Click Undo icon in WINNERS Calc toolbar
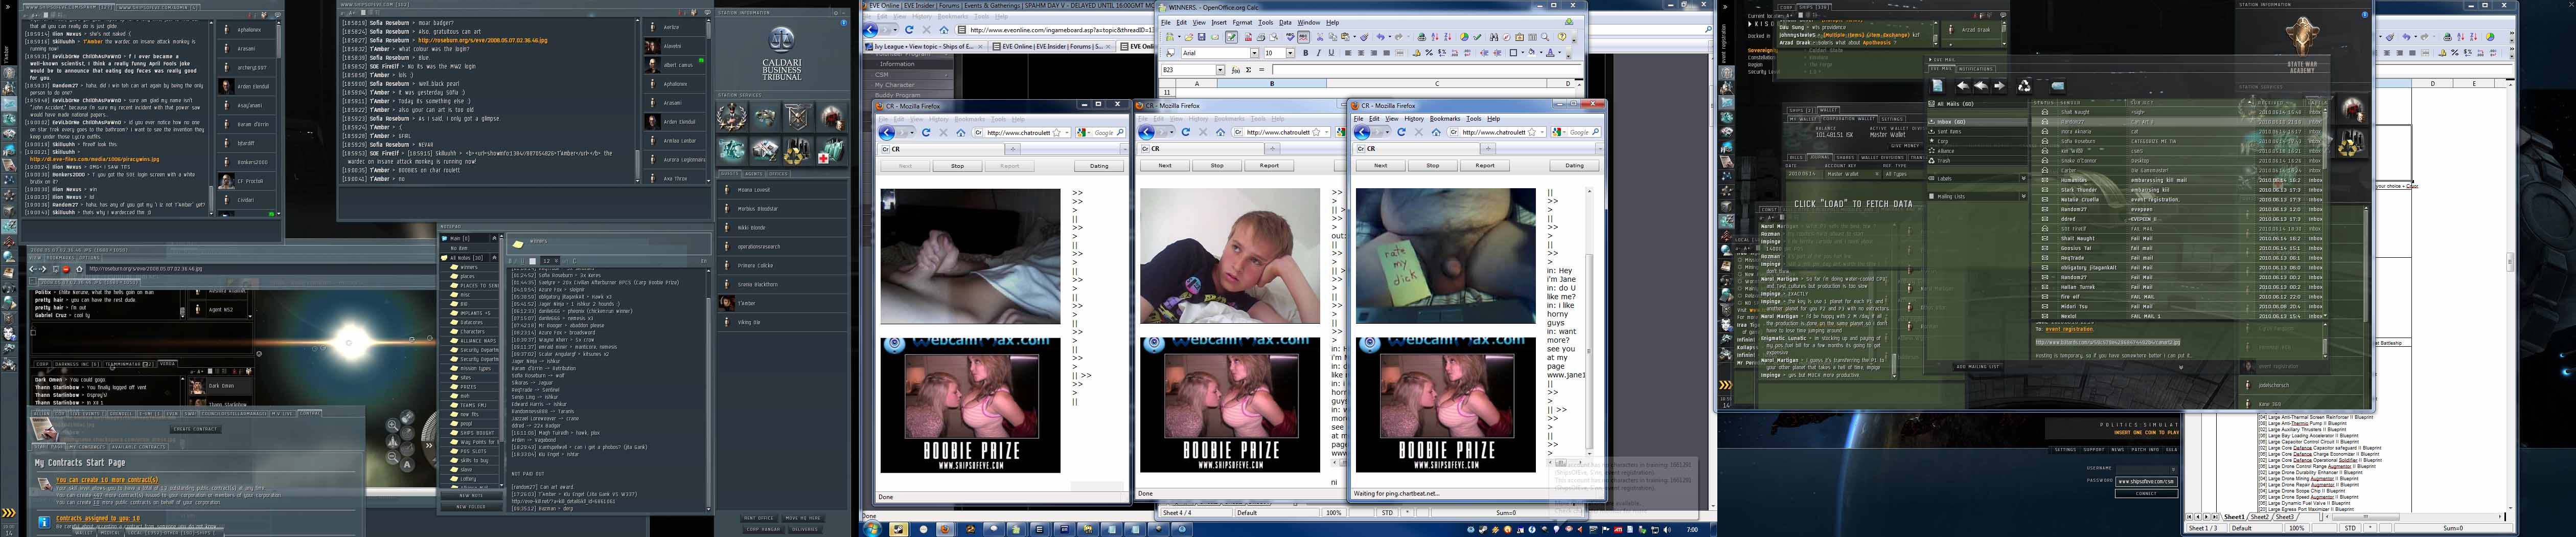Image resolution: width=2576 pixels, height=537 pixels. [1381, 37]
